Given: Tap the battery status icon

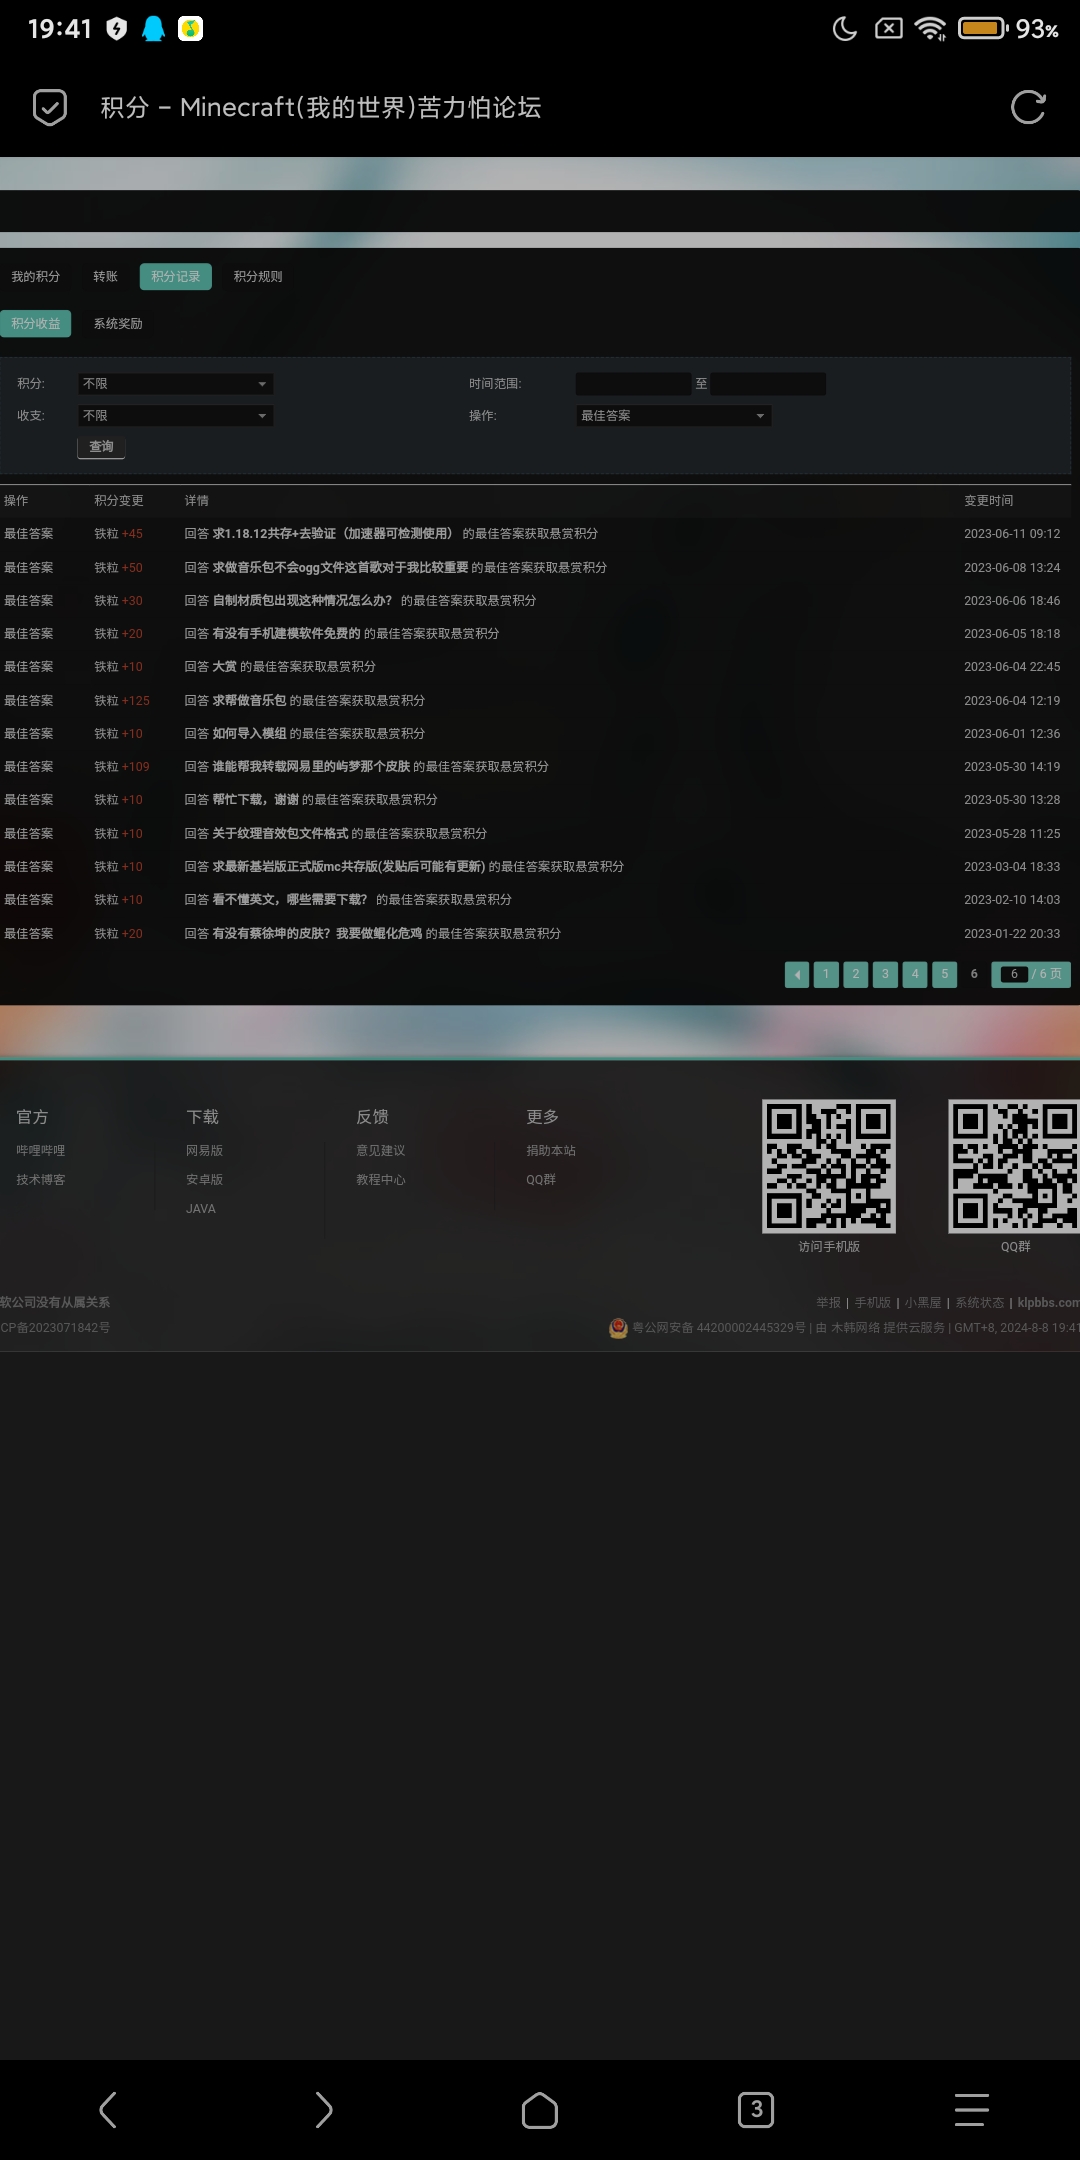Looking at the screenshot, I should click(982, 28).
